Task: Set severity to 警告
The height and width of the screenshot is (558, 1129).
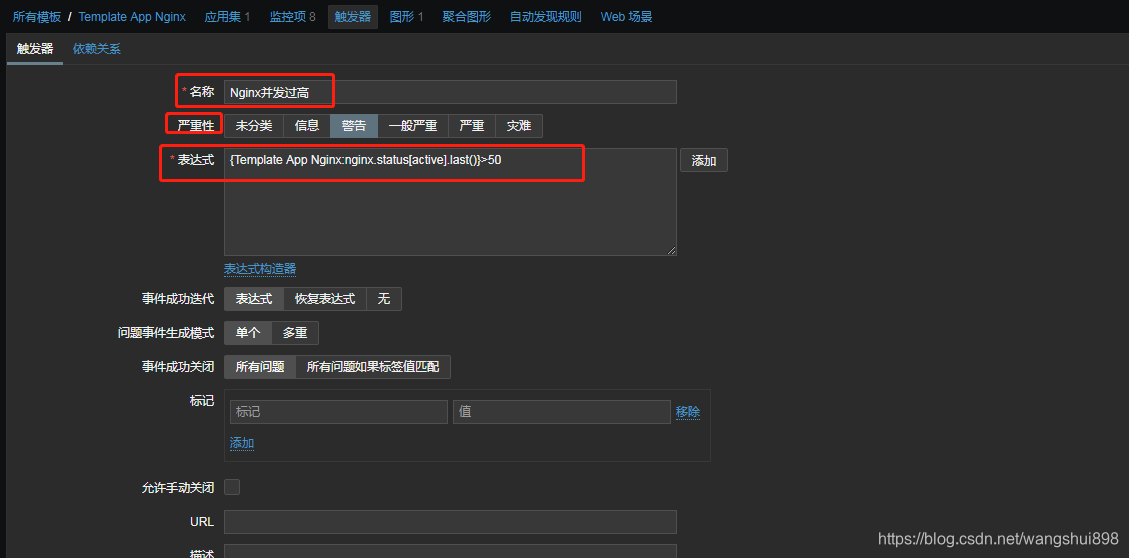Action: (354, 126)
